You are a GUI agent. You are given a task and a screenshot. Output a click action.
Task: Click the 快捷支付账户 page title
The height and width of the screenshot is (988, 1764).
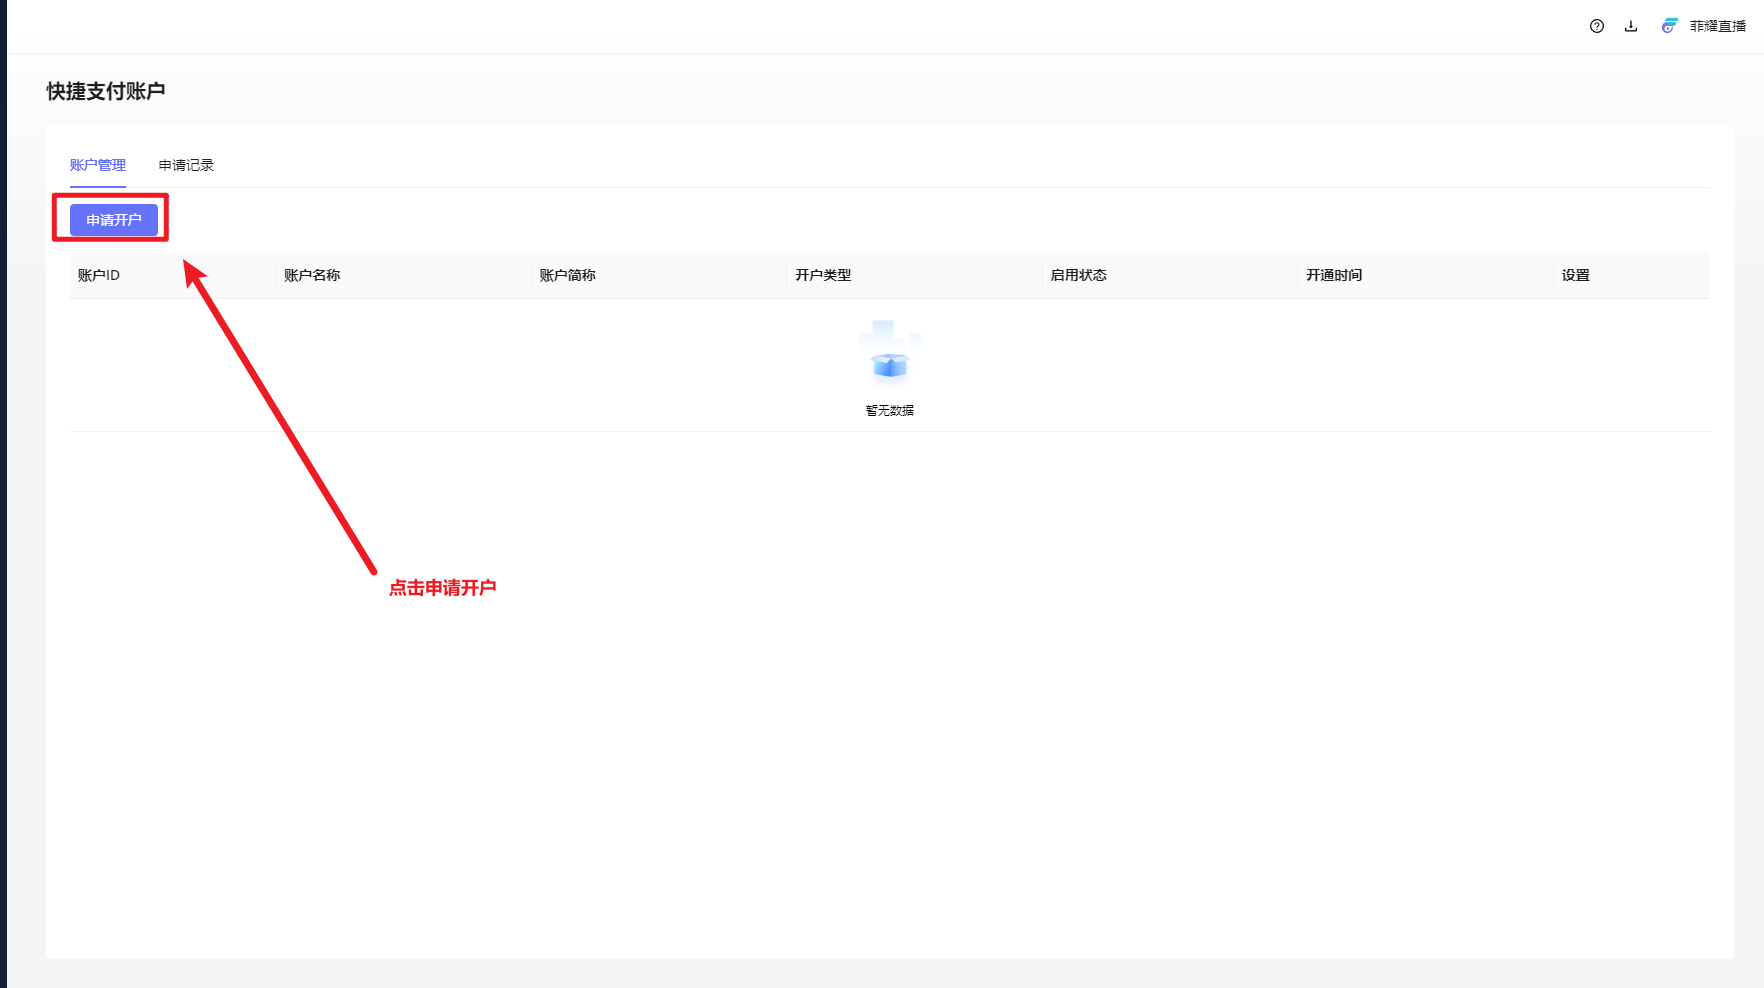tap(106, 91)
